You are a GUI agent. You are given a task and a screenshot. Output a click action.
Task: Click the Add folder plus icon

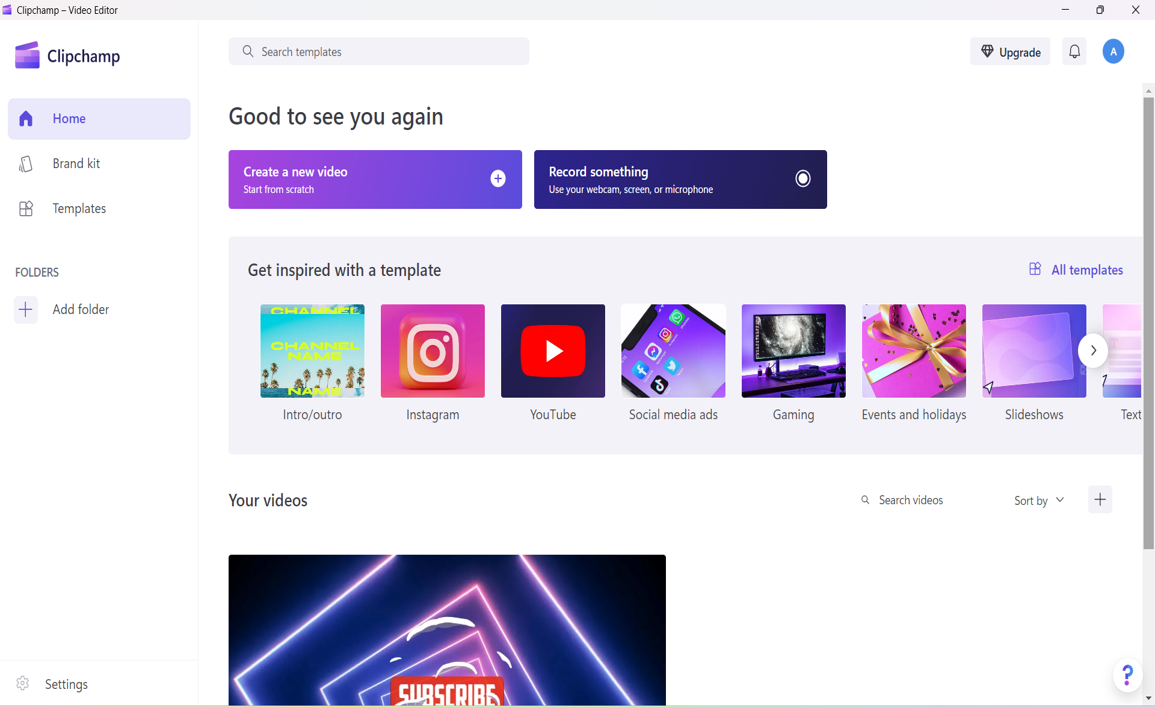click(26, 310)
